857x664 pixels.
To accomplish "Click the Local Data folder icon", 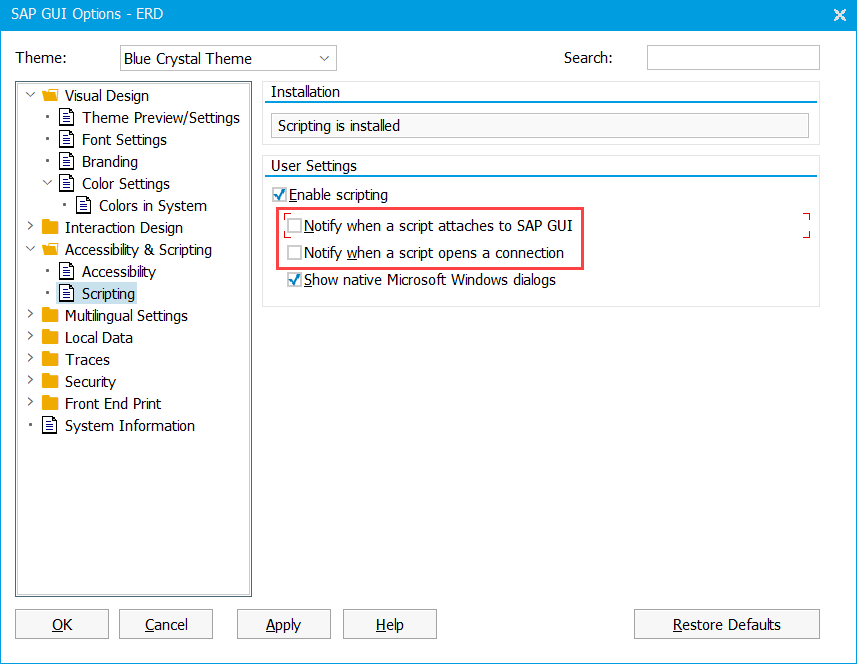I will [x=50, y=337].
